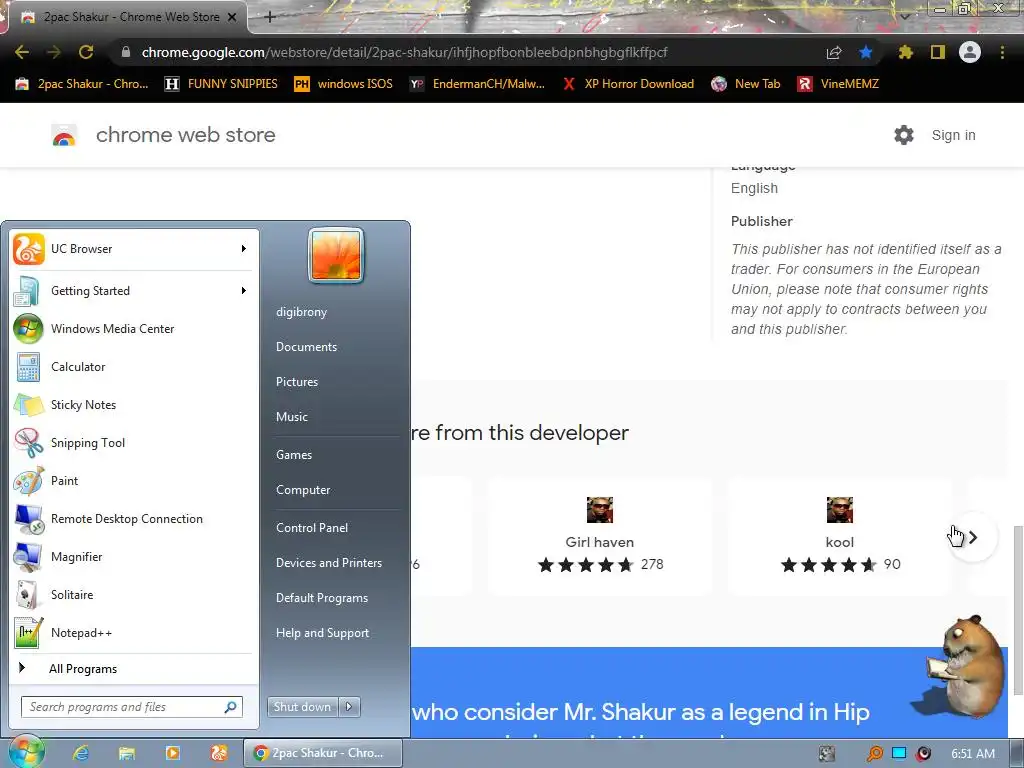Open VineMEMZ bookmark
The image size is (1024, 768).
[x=839, y=84]
